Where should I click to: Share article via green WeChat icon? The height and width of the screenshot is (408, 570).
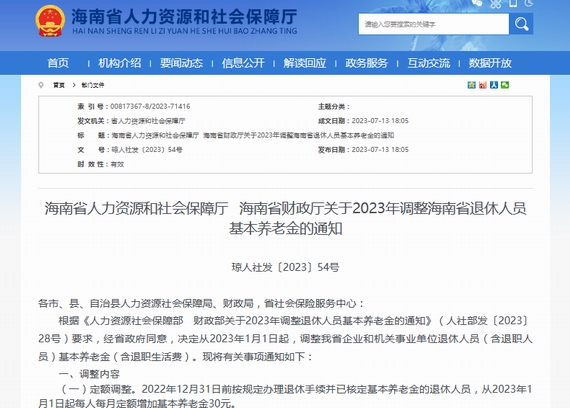[505, 85]
